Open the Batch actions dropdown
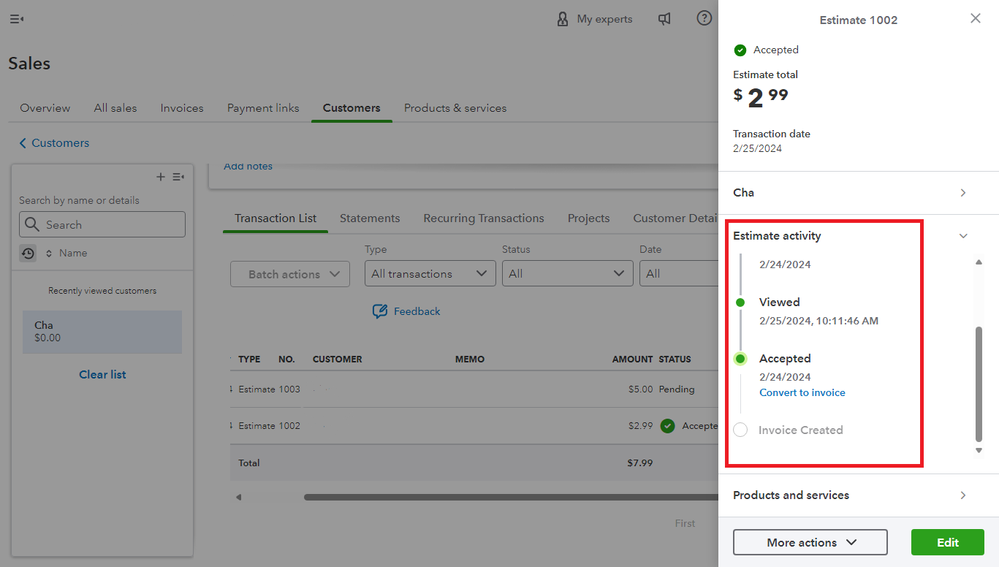 [290, 274]
